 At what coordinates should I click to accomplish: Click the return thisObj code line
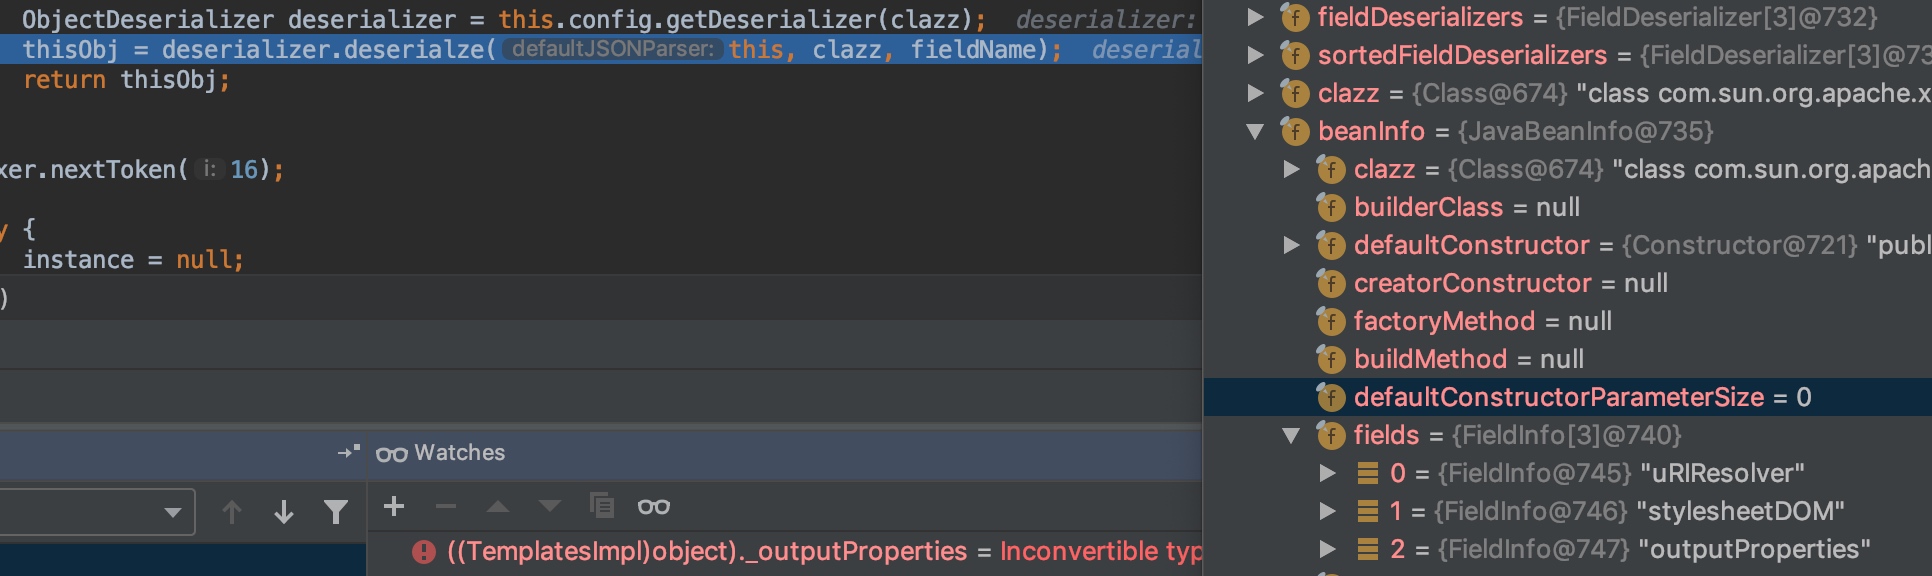[x=126, y=80]
